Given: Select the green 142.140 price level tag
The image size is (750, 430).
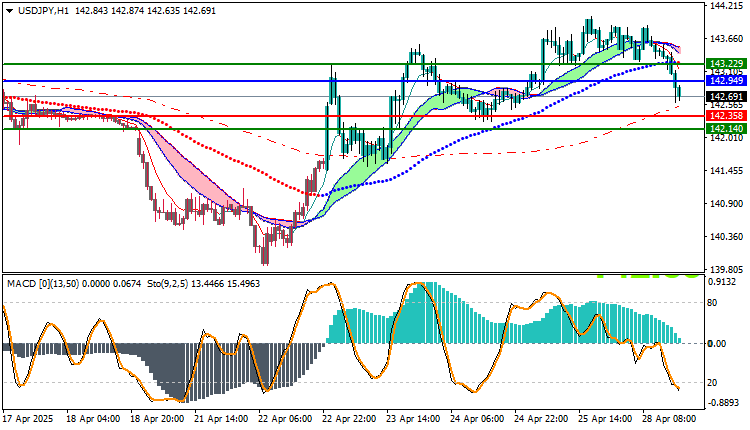Looking at the screenshot, I should coord(726,129).
